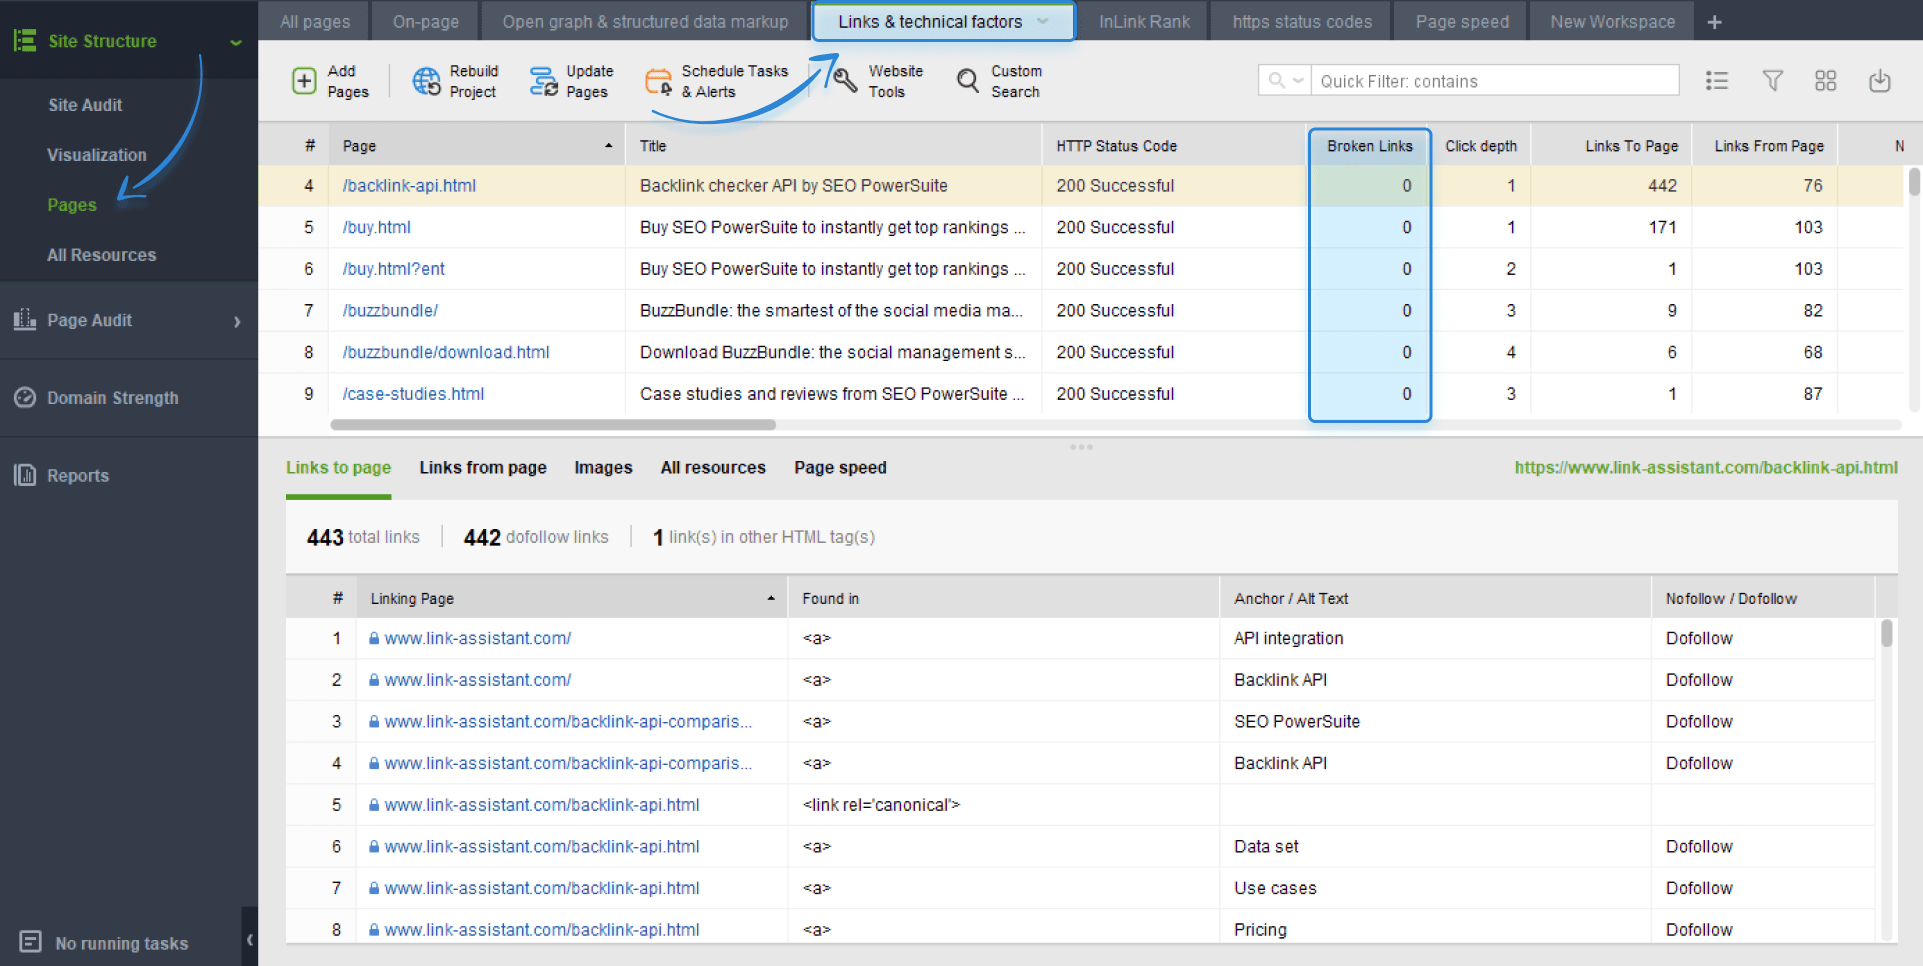Select the Images tab

pos(603,467)
